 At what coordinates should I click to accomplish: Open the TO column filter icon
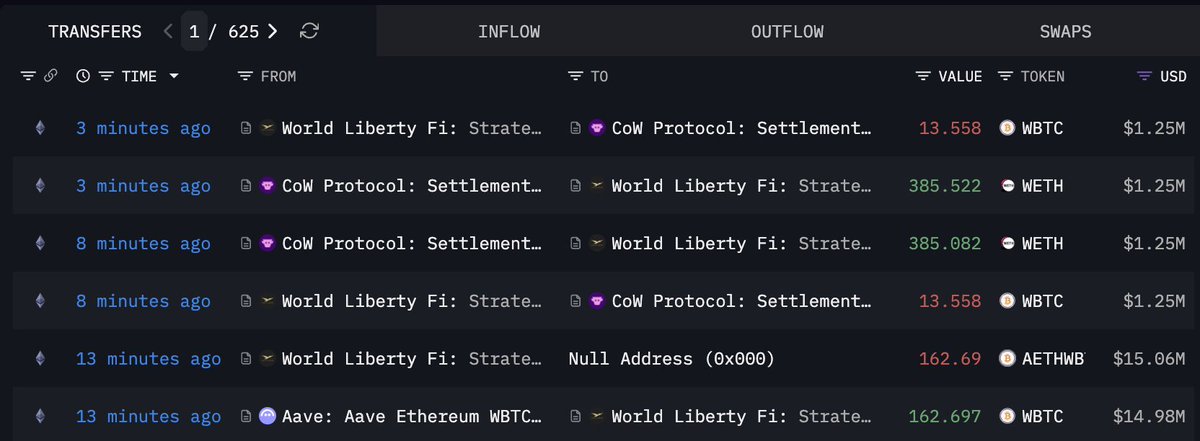point(575,76)
